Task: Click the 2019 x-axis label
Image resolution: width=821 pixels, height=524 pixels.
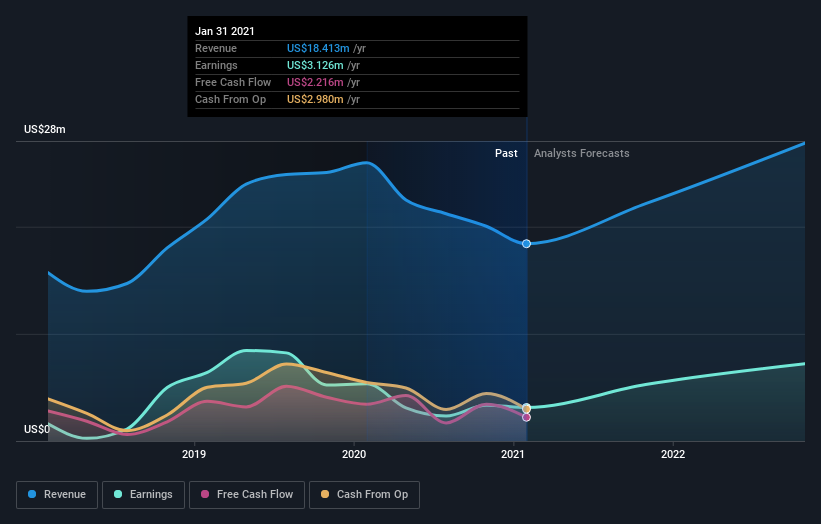Action: 194,454
